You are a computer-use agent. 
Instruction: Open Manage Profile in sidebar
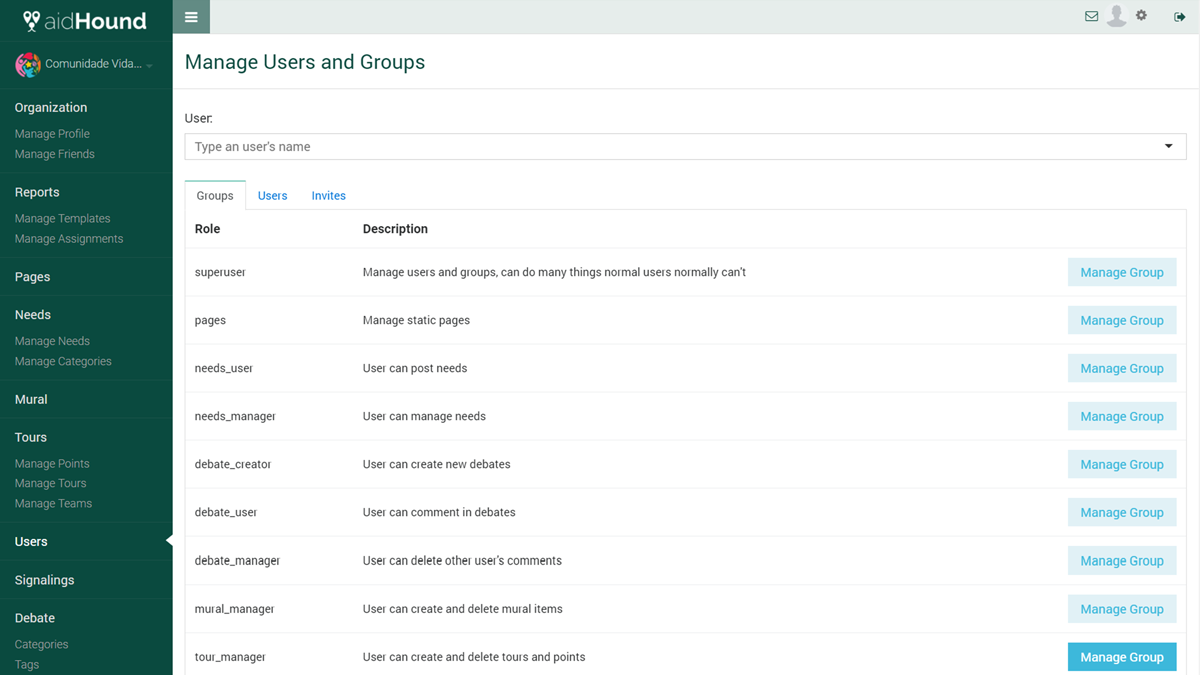coord(52,134)
